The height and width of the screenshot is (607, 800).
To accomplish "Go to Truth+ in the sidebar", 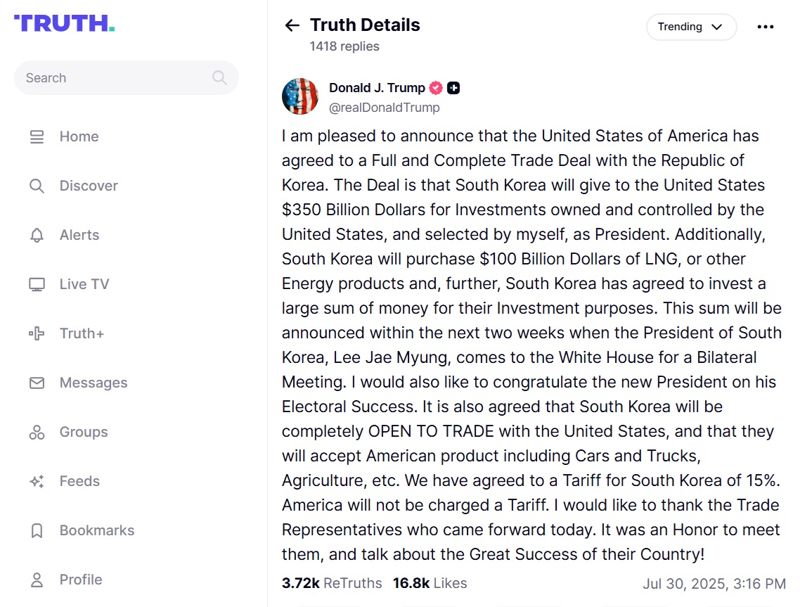I will pos(81,333).
